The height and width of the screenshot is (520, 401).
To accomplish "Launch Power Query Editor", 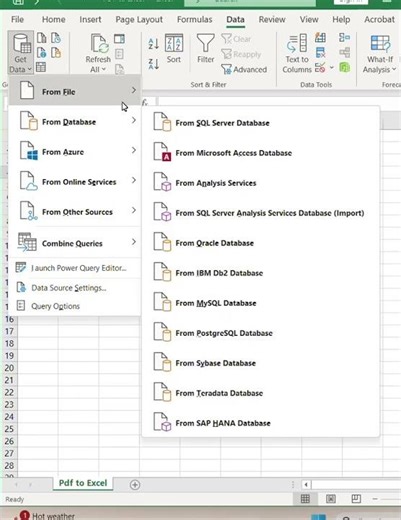I will (x=75, y=268).
